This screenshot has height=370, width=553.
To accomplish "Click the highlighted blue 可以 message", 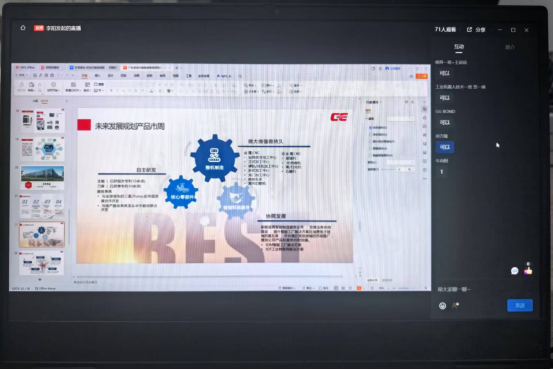I will click(445, 147).
